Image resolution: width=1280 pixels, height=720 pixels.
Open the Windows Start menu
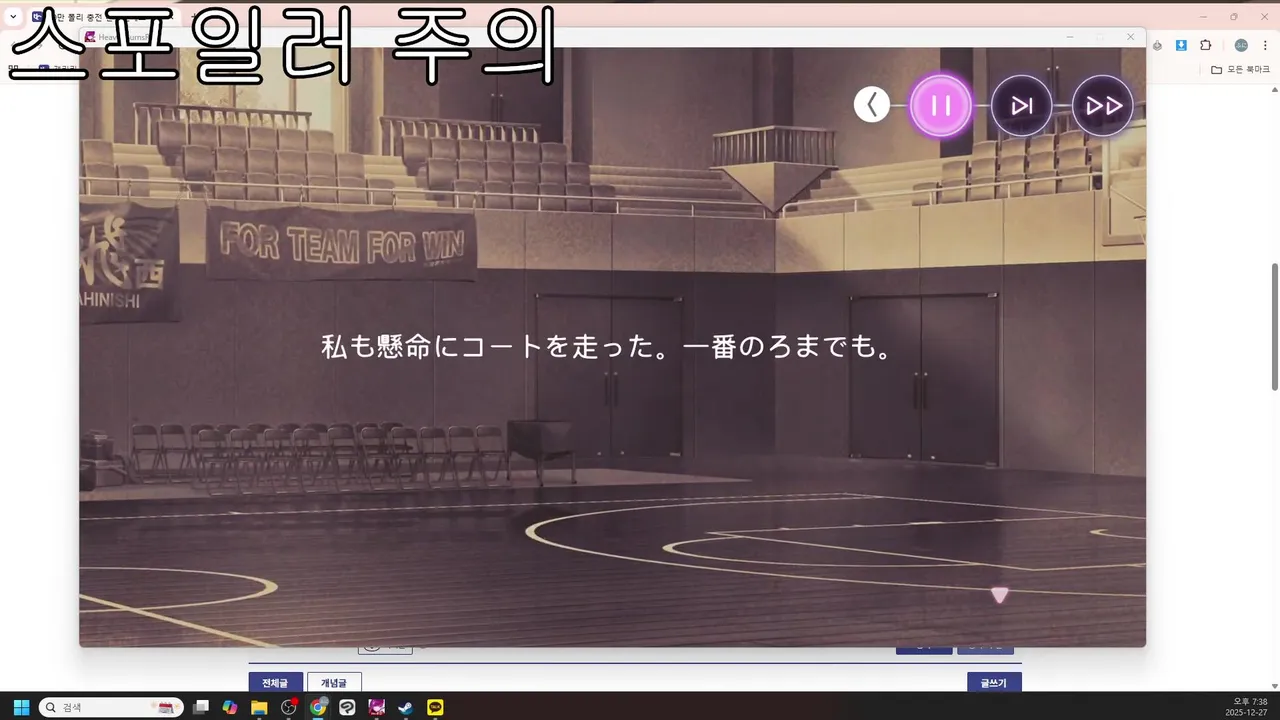(x=20, y=707)
